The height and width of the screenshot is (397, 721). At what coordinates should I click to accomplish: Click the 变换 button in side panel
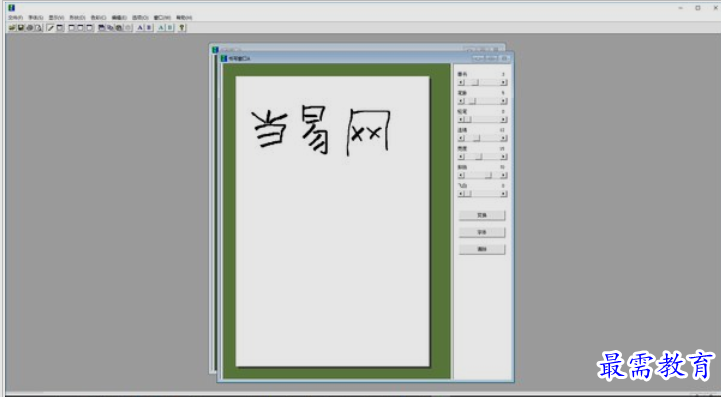(481, 215)
